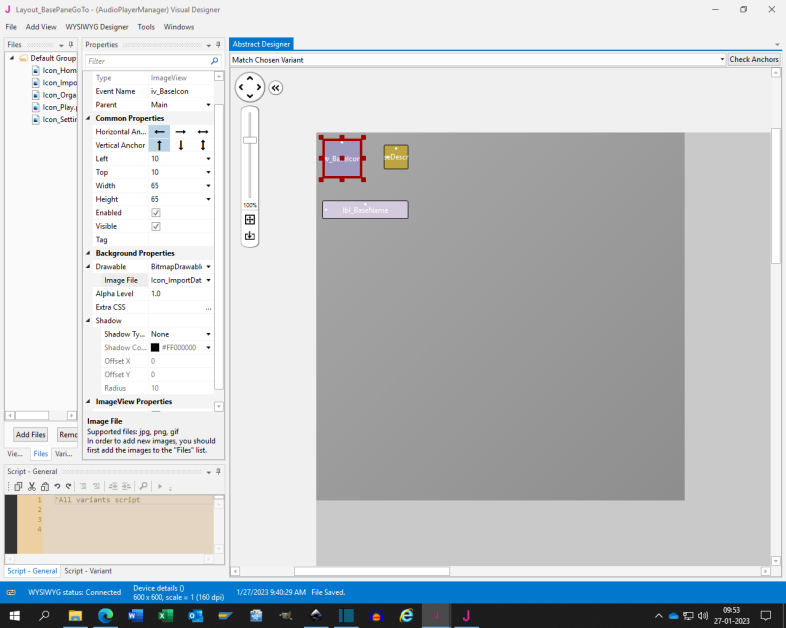Collapse the Common Properties section
The image size is (786, 628).
pyautogui.click(x=88, y=118)
